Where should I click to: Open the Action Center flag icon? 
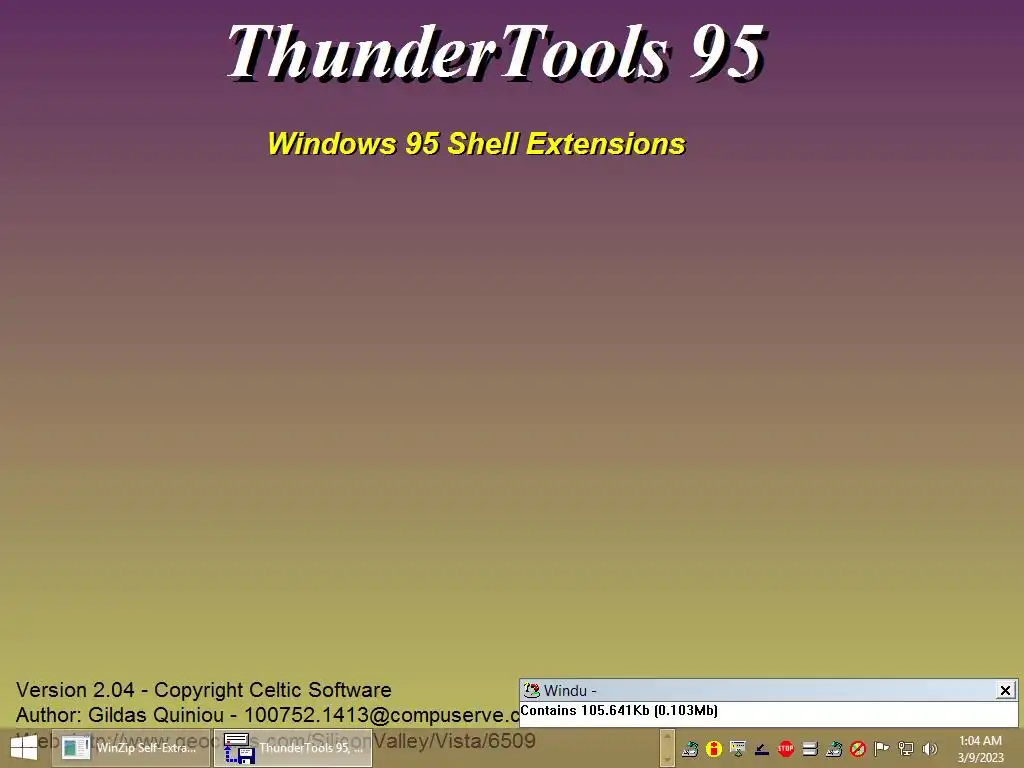882,749
